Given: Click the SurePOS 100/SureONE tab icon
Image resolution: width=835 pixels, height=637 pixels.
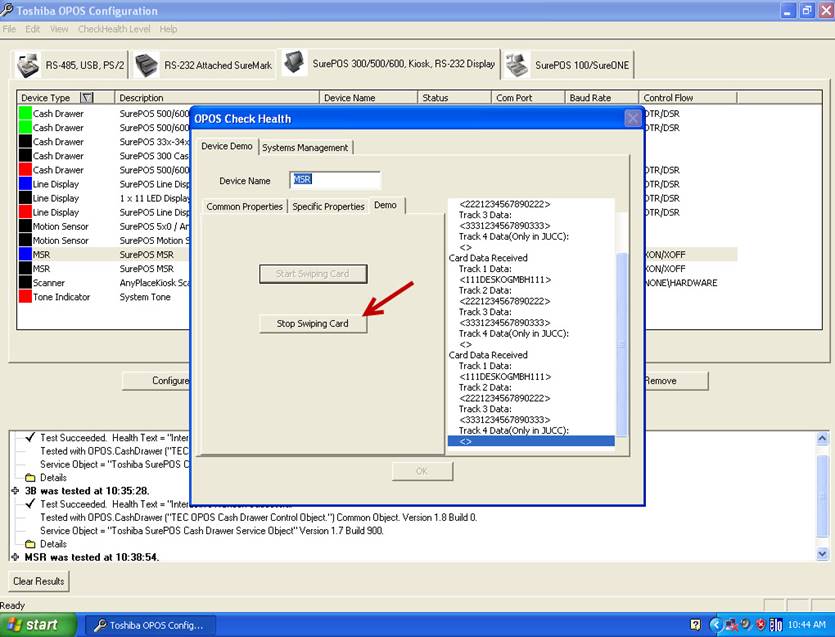Looking at the screenshot, I should pyautogui.click(x=517, y=66).
